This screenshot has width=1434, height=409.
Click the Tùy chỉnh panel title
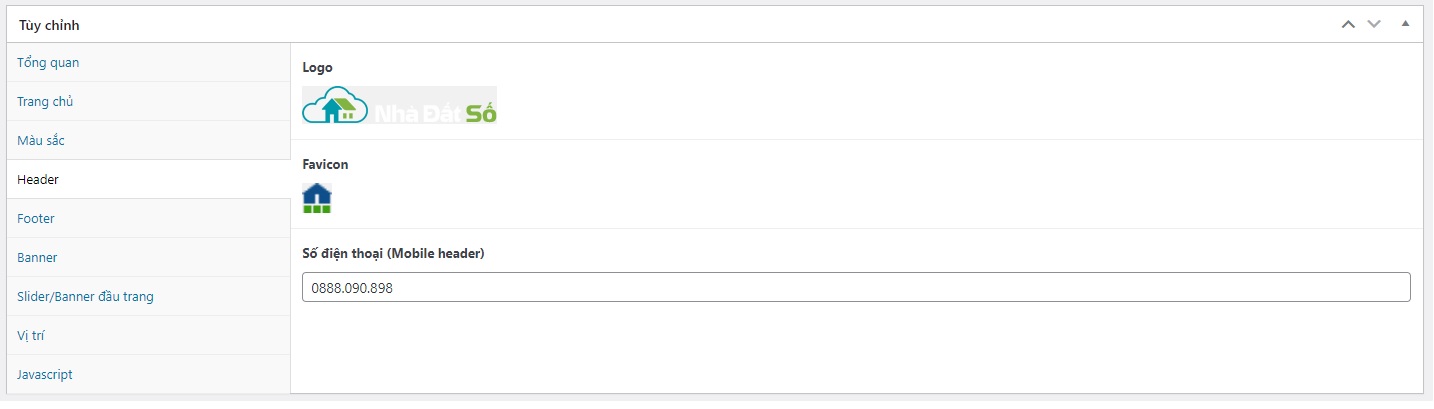(49, 25)
